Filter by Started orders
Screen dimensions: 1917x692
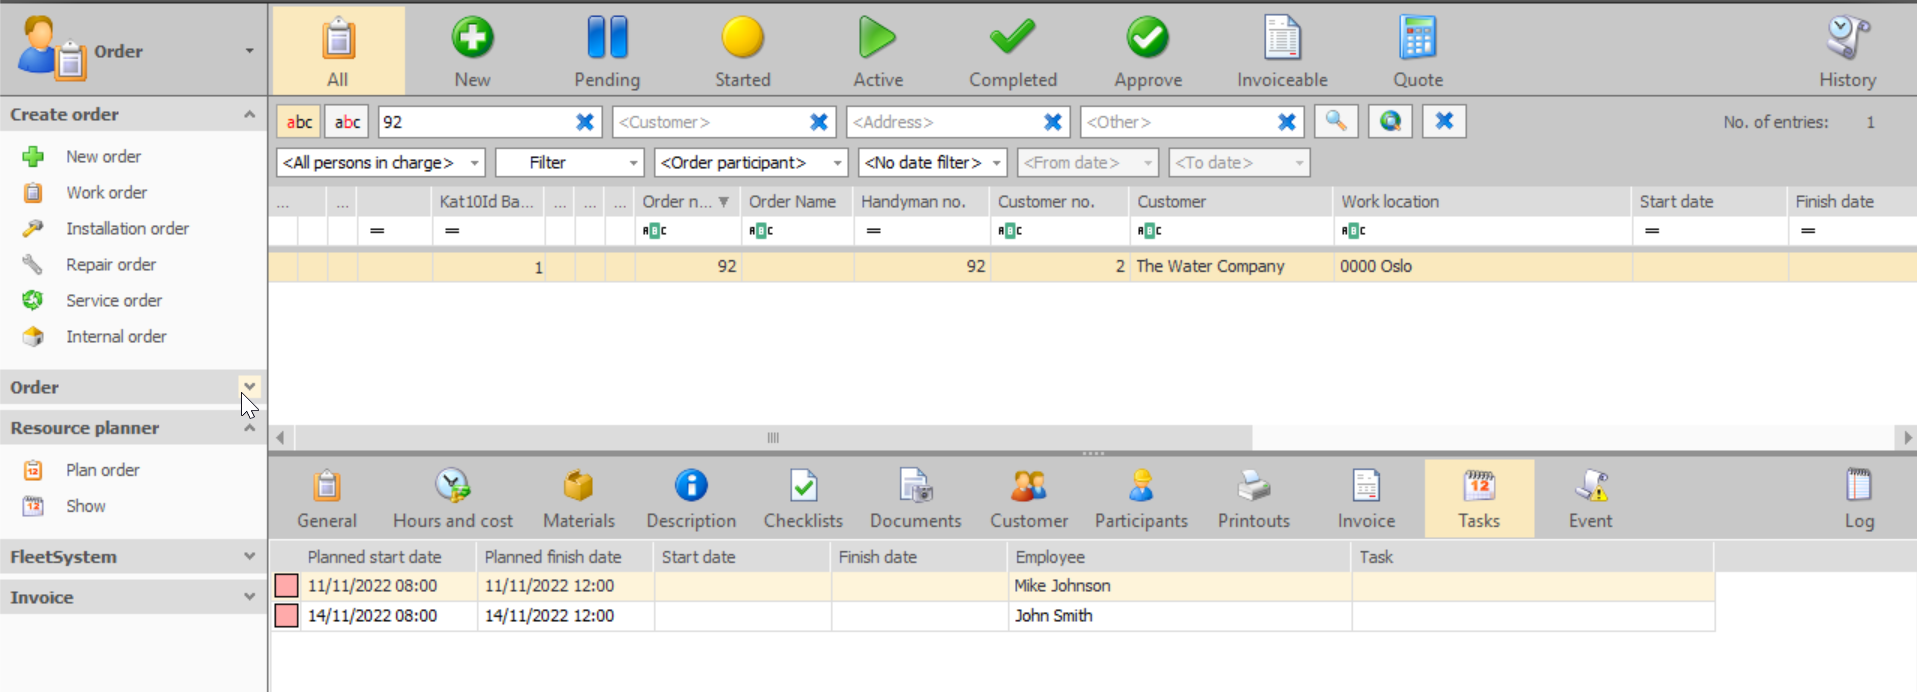742,52
